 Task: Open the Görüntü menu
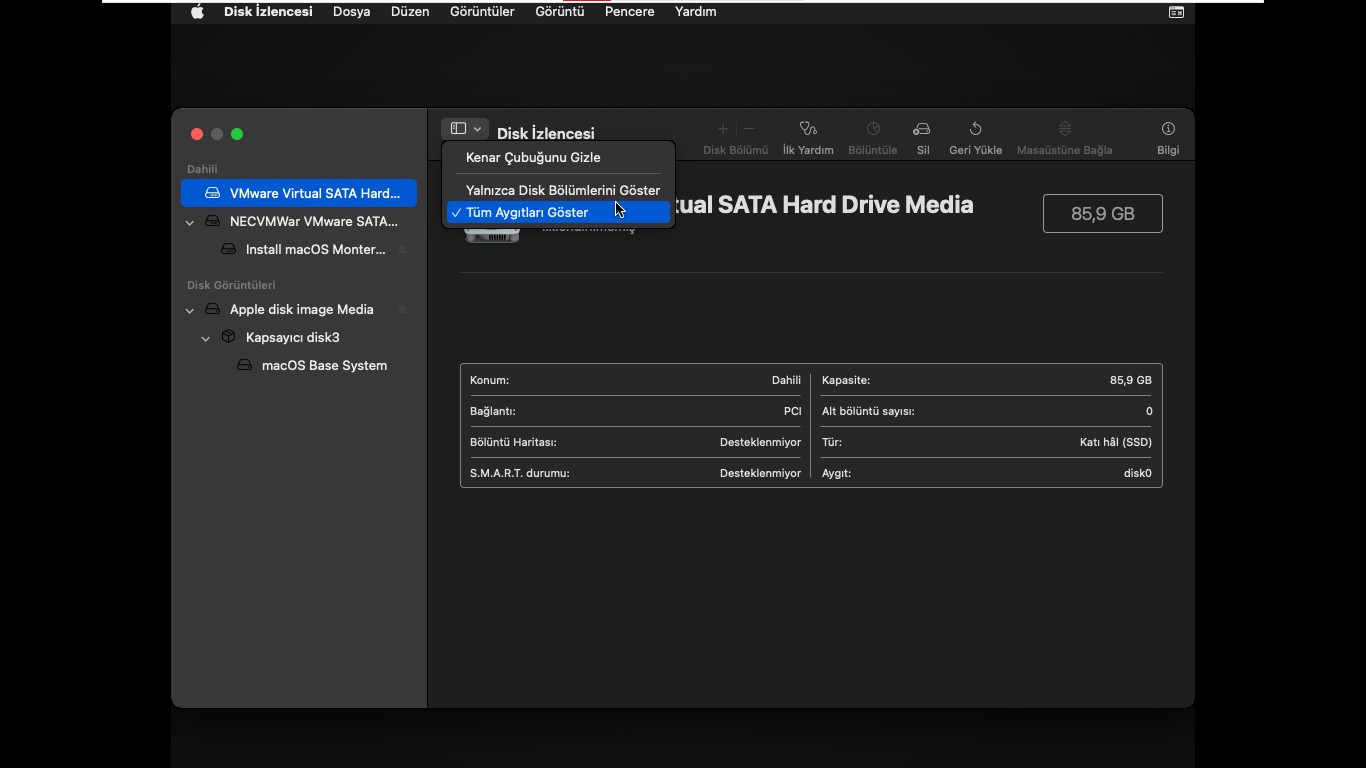coord(560,12)
